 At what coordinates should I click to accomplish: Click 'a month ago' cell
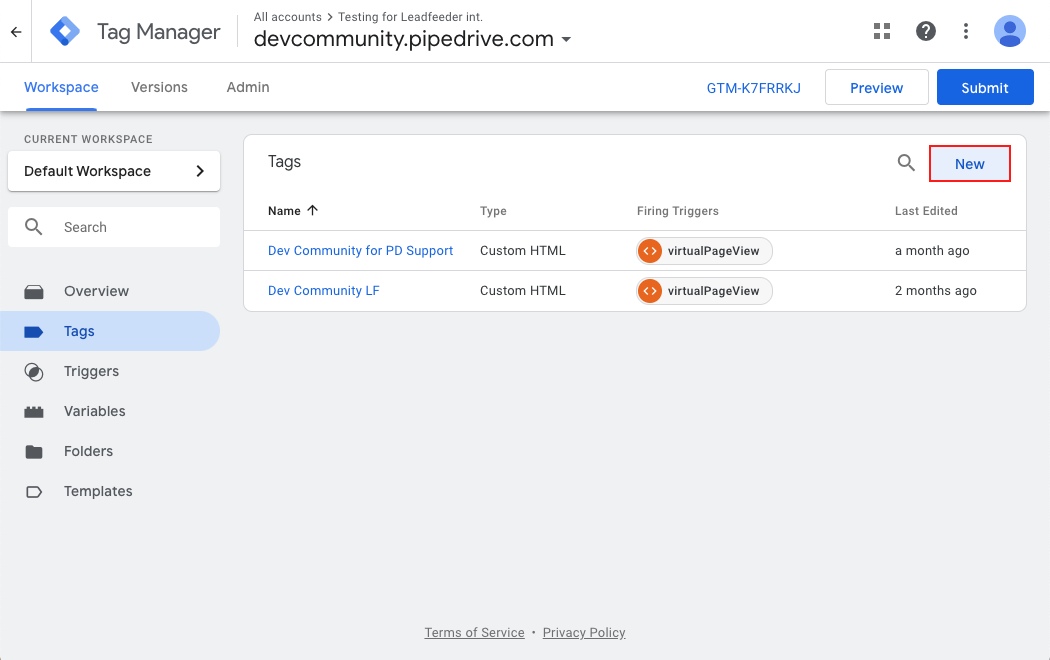click(932, 251)
